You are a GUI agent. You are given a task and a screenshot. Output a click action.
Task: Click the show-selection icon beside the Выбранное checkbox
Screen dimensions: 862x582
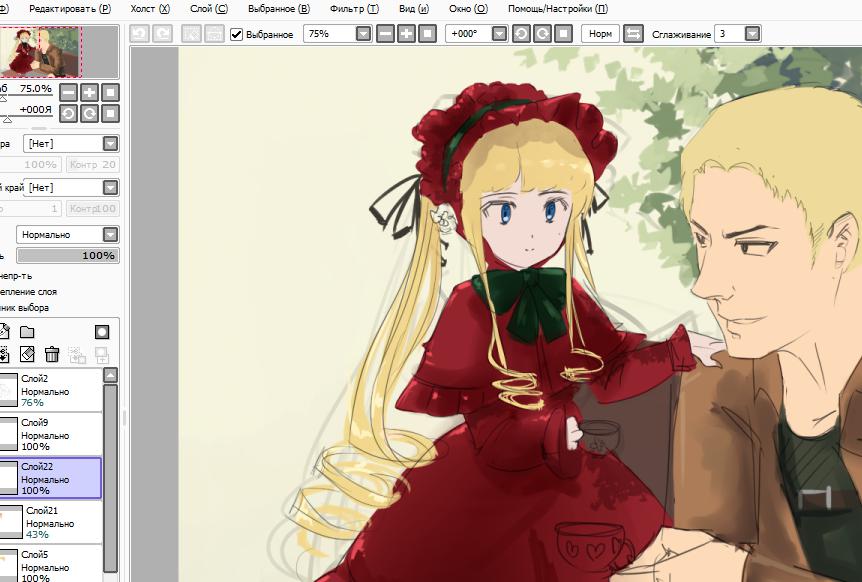click(214, 34)
